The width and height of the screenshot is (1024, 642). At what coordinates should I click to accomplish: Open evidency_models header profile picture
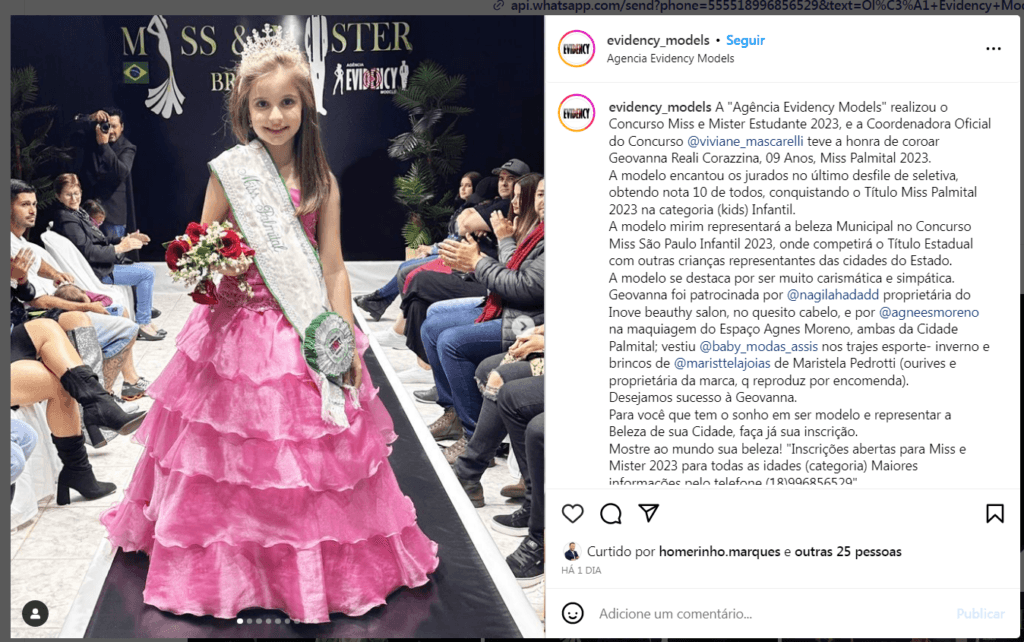tap(577, 48)
